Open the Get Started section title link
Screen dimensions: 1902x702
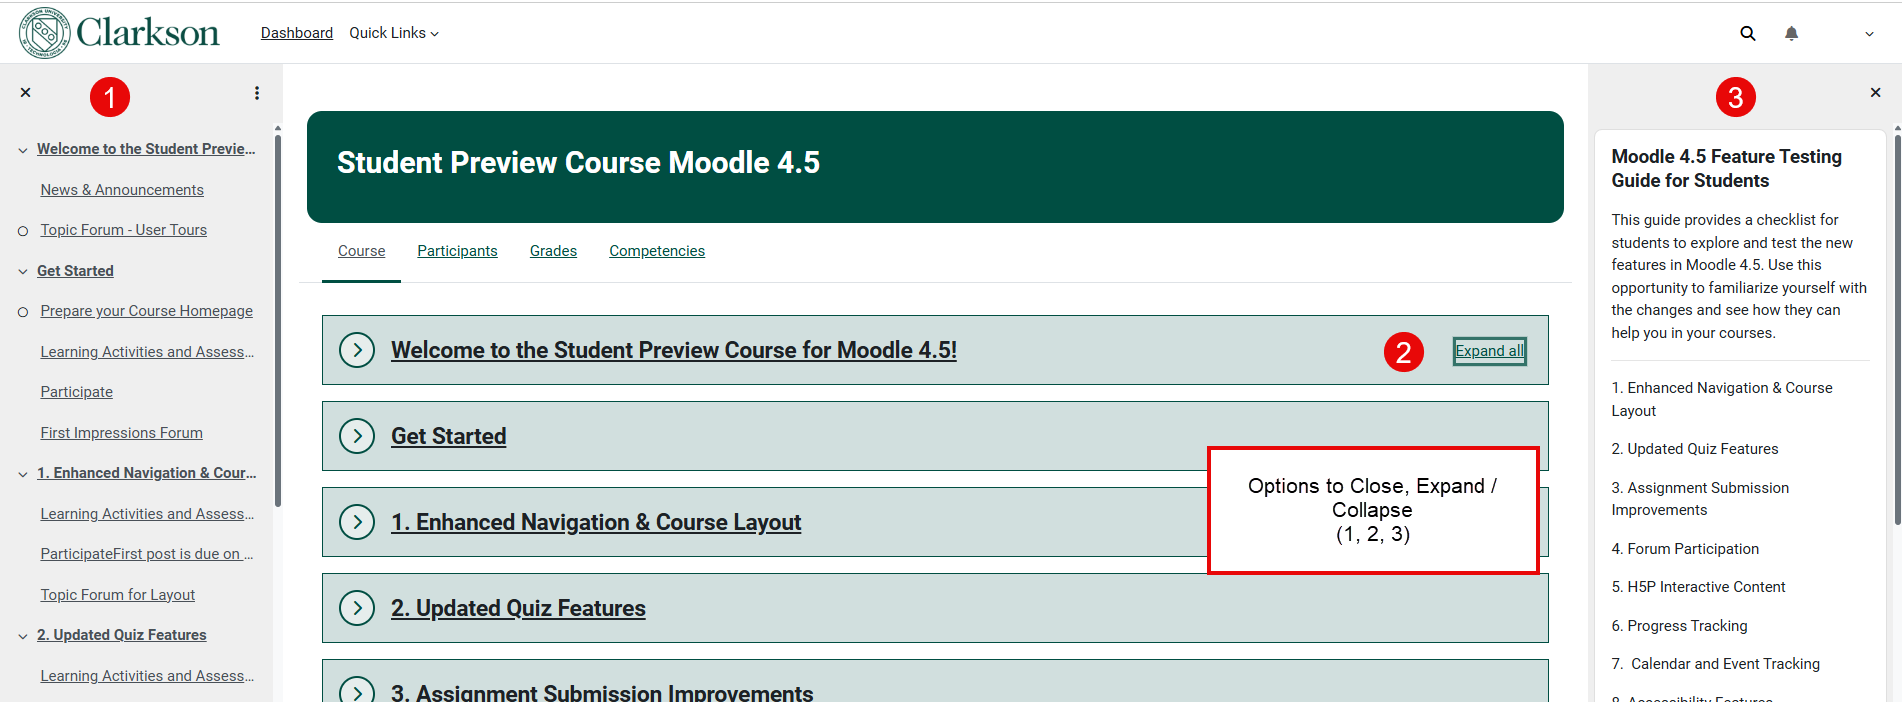pos(449,436)
